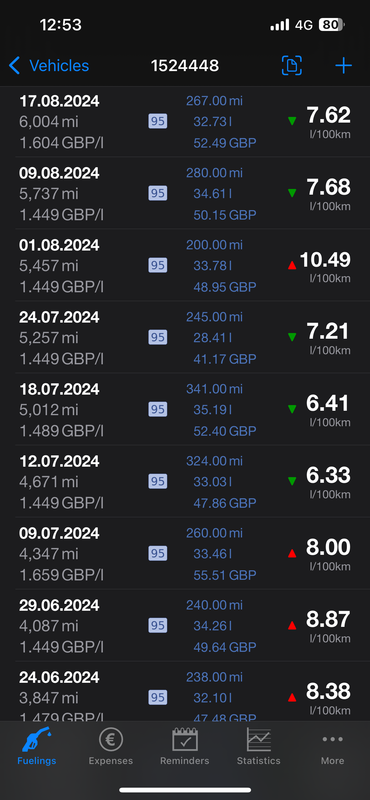
Task: Tap total cost 41.17 GBP
Action: tap(225, 359)
